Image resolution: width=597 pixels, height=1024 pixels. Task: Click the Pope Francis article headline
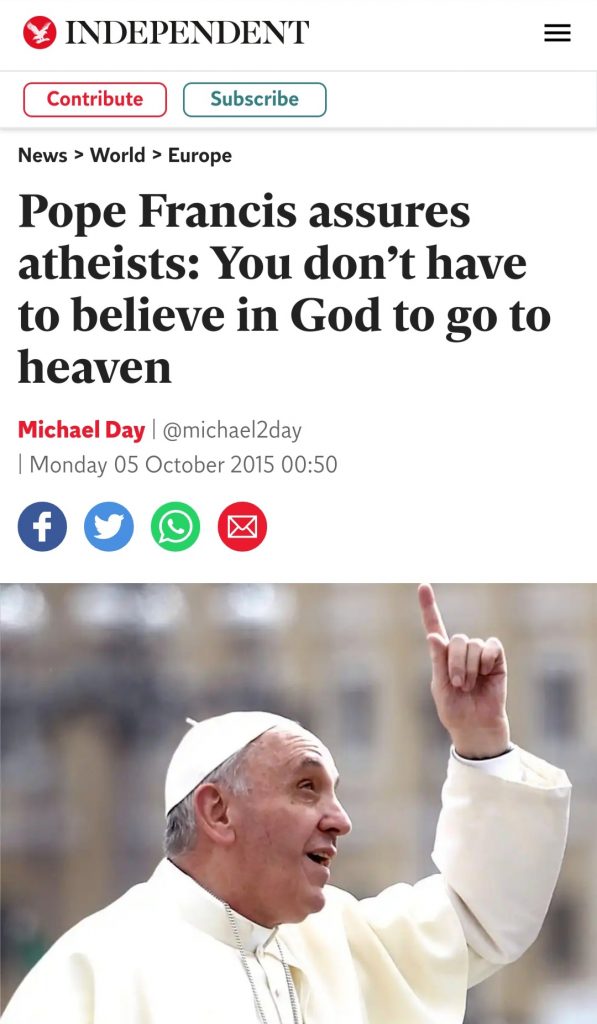pos(285,289)
